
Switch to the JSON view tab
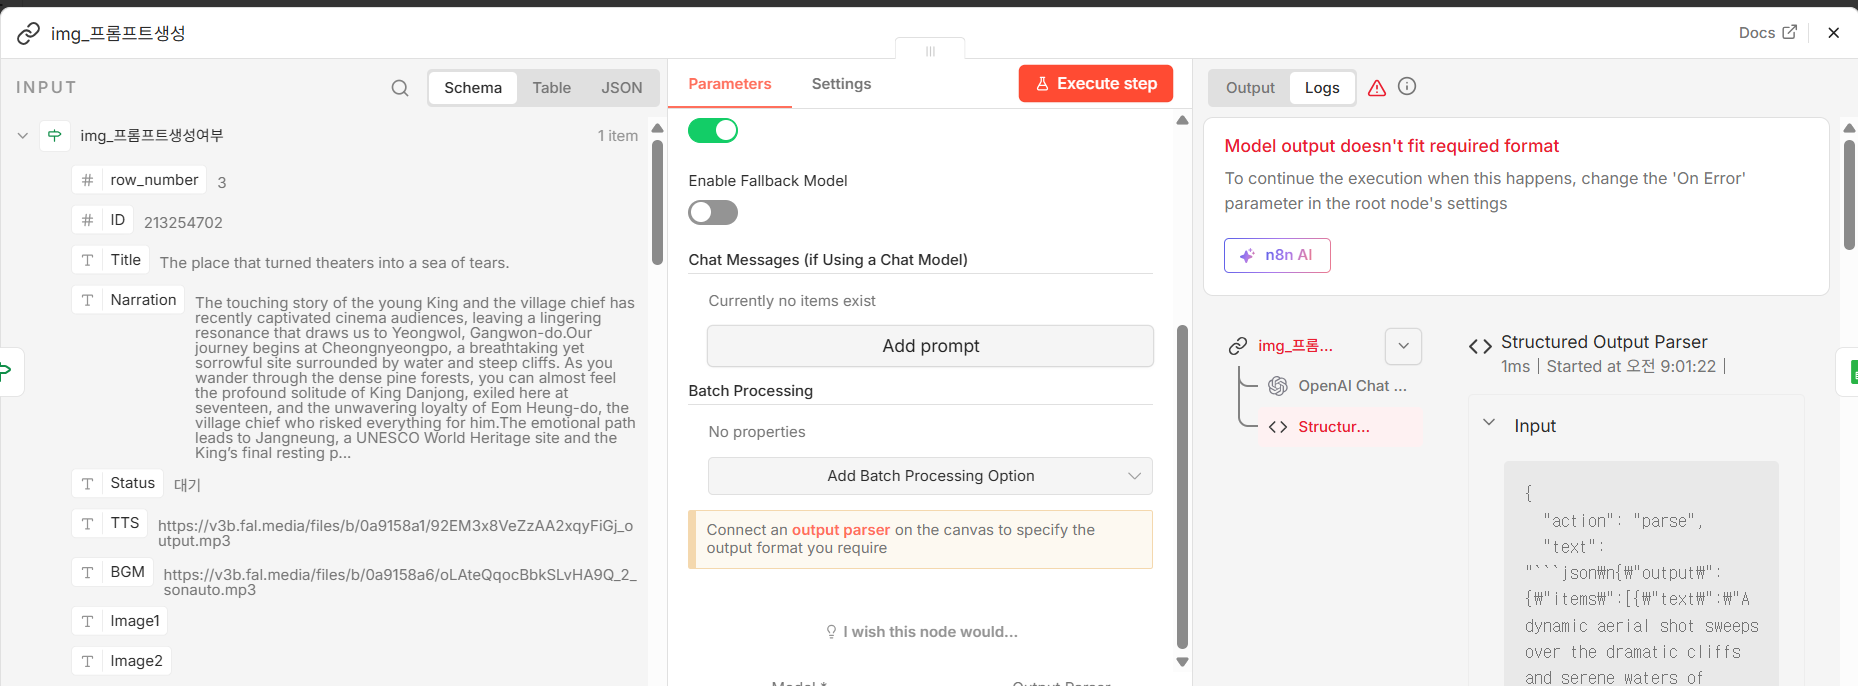click(621, 88)
